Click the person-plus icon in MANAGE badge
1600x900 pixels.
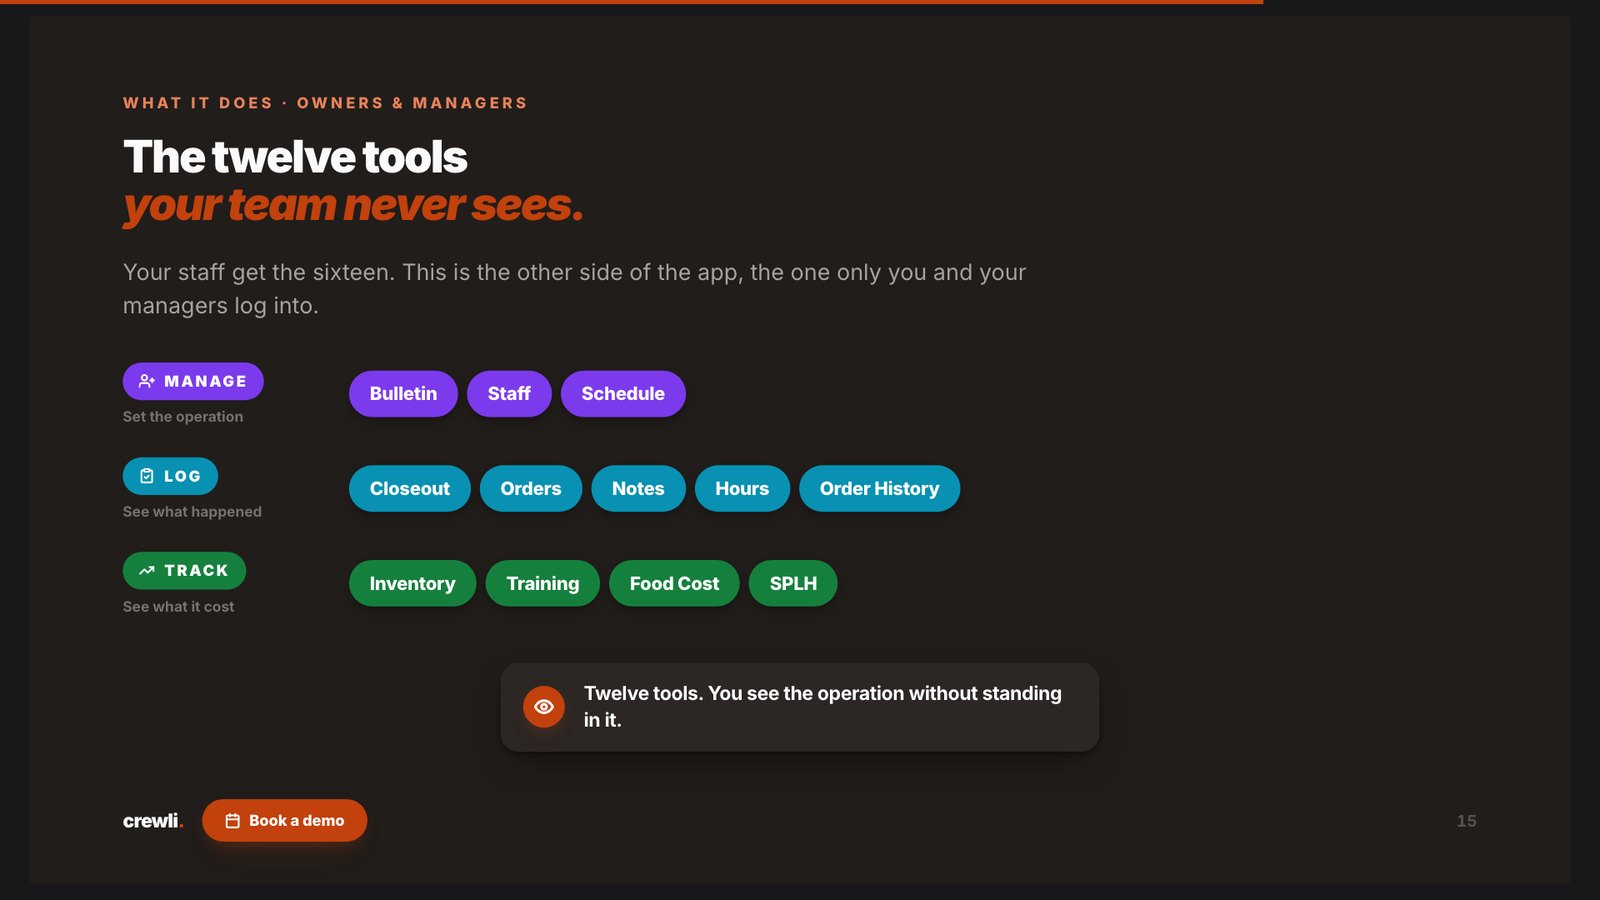(147, 381)
